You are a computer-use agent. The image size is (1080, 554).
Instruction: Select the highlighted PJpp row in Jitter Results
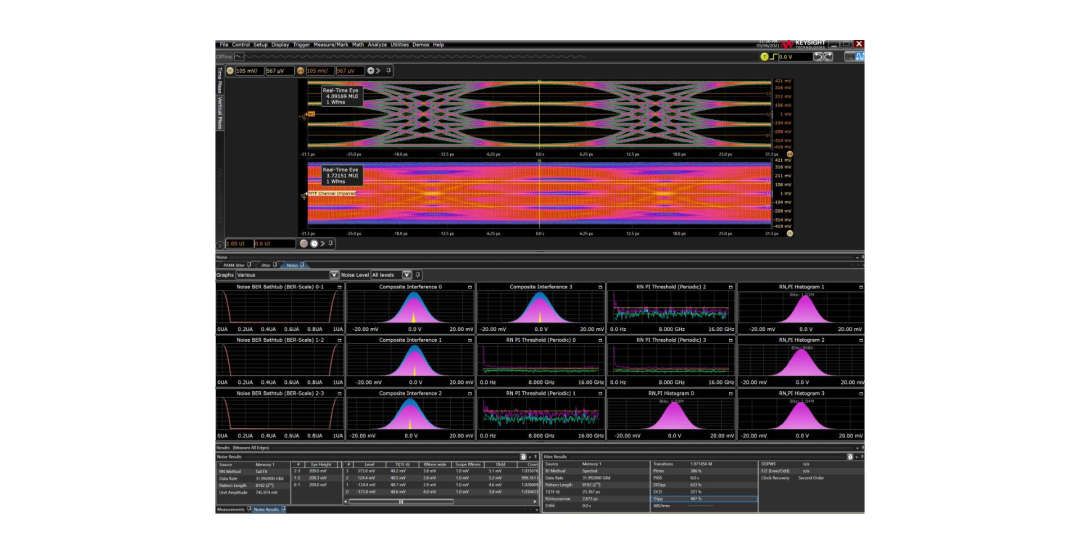tap(704, 499)
